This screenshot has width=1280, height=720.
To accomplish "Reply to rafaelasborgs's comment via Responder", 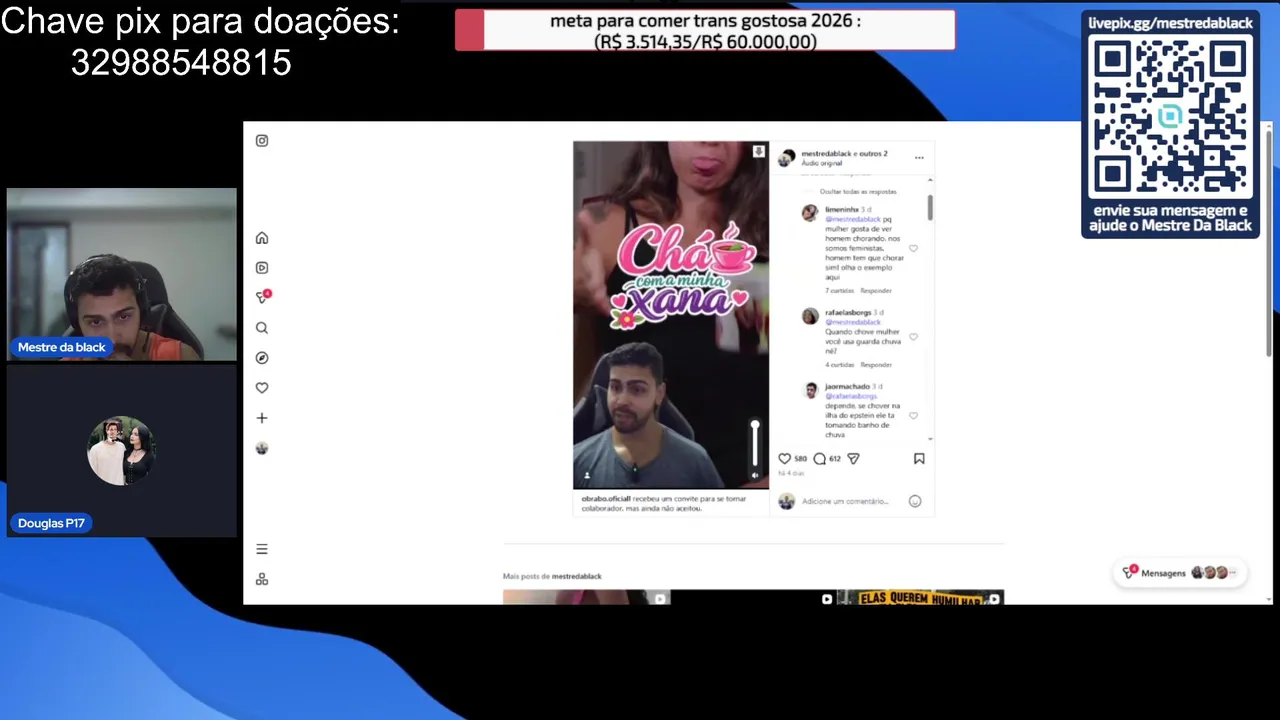I will click(x=876, y=365).
